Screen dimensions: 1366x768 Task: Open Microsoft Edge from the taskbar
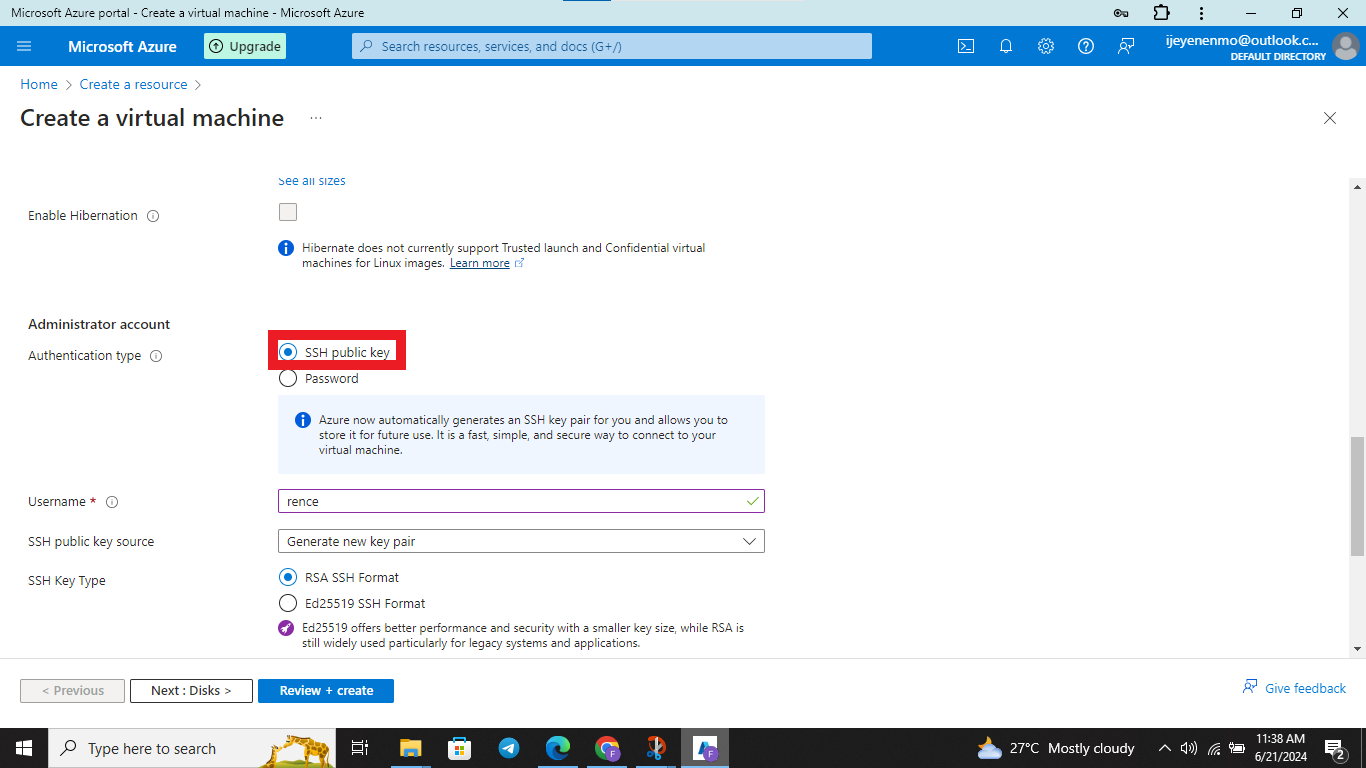[x=557, y=748]
